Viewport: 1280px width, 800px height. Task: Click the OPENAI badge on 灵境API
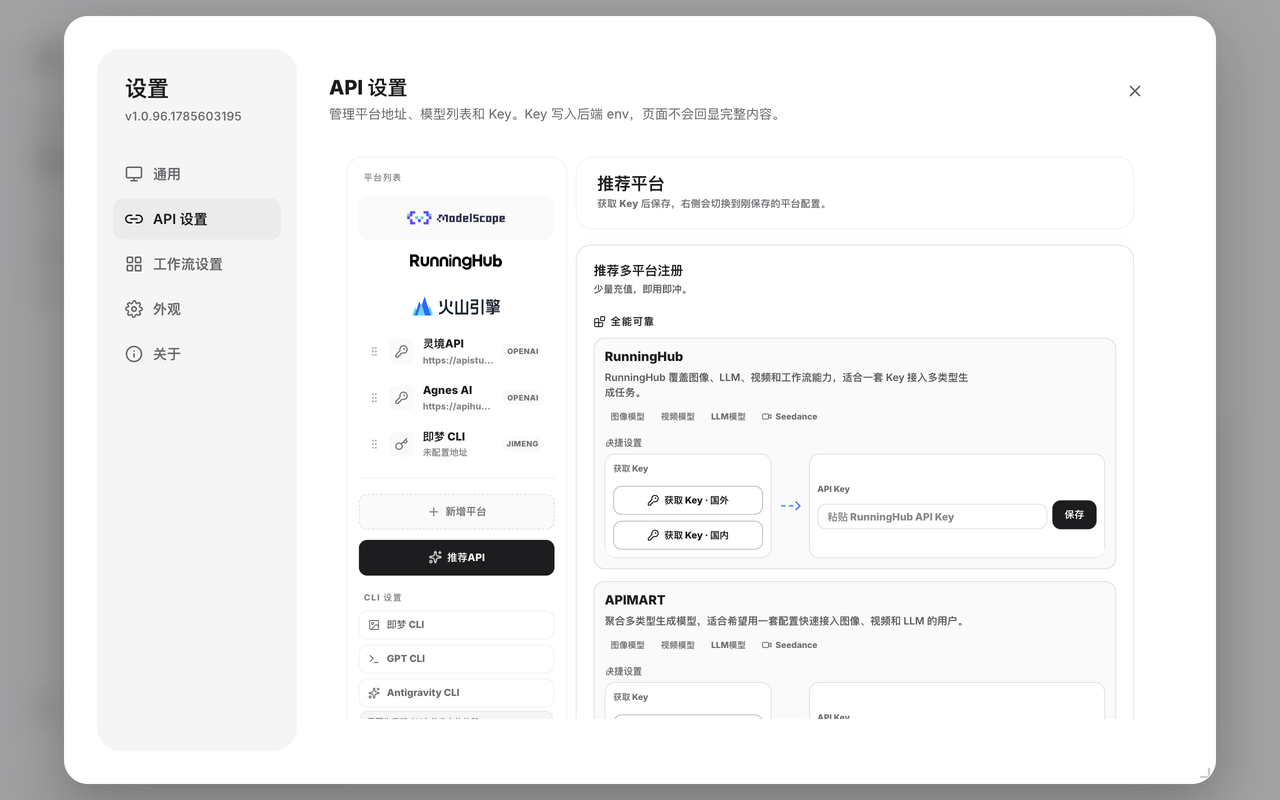point(523,352)
